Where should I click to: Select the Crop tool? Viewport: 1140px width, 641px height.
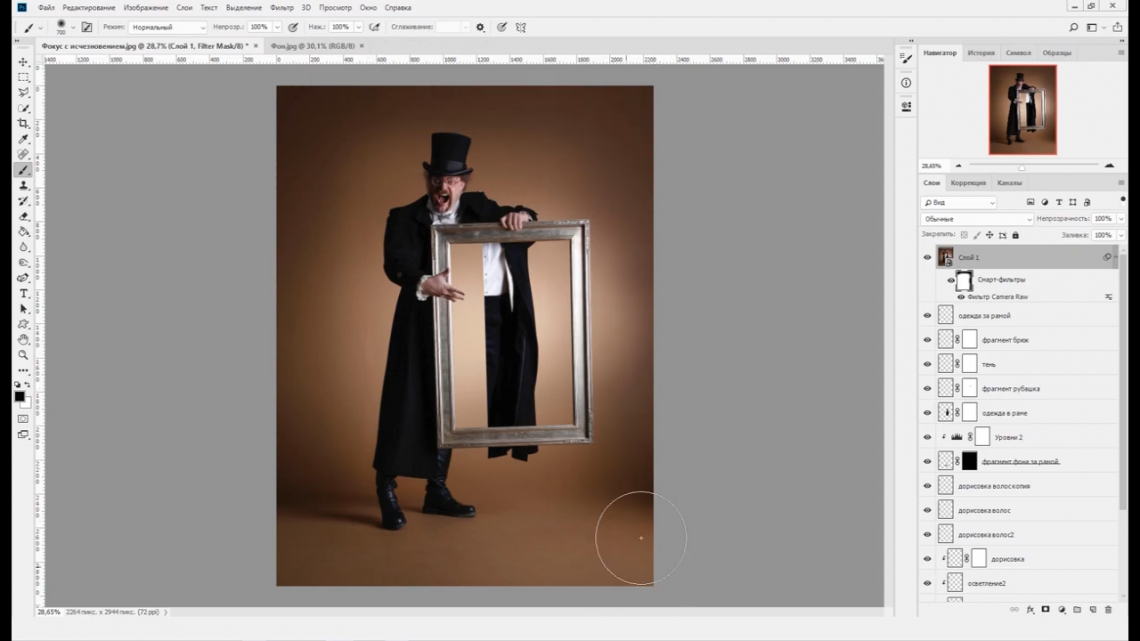[23, 124]
